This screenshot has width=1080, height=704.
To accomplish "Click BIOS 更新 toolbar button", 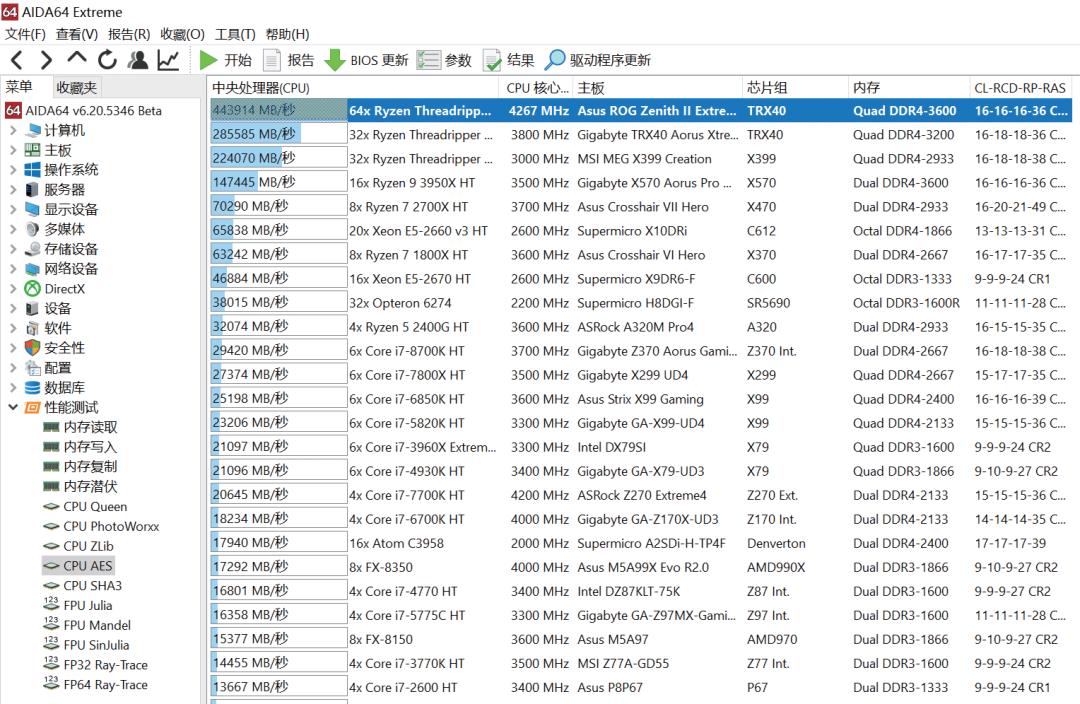I will tap(366, 60).
